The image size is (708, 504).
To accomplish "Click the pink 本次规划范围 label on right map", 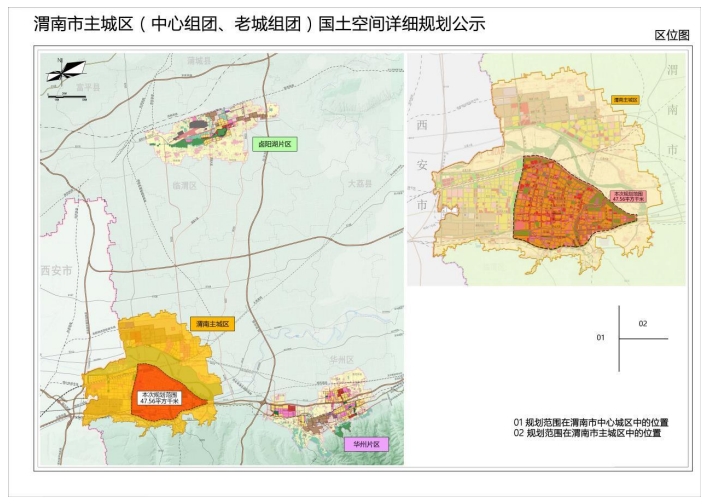I will pyautogui.click(x=629, y=197).
